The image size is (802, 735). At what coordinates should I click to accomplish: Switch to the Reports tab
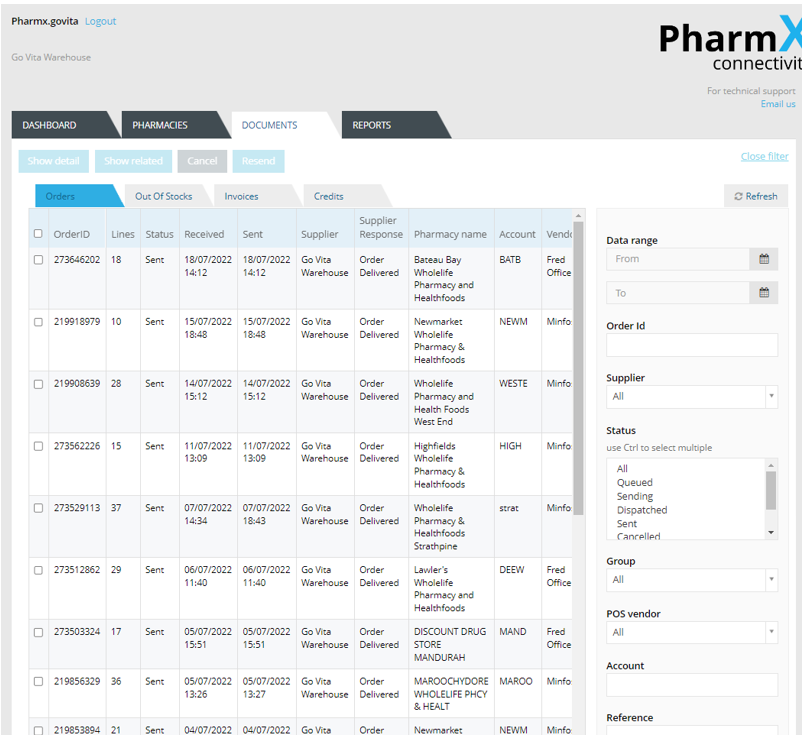click(371, 125)
